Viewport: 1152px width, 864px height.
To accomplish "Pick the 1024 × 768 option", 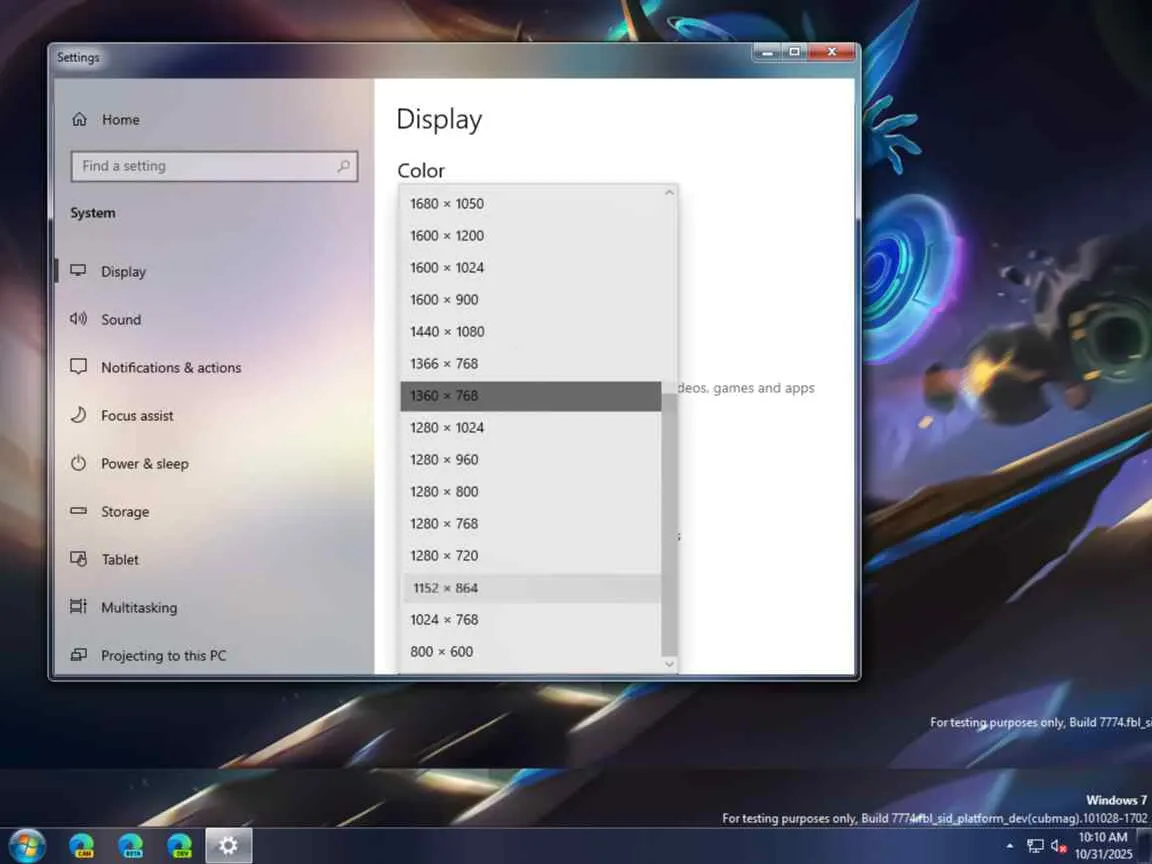I will 530,620.
